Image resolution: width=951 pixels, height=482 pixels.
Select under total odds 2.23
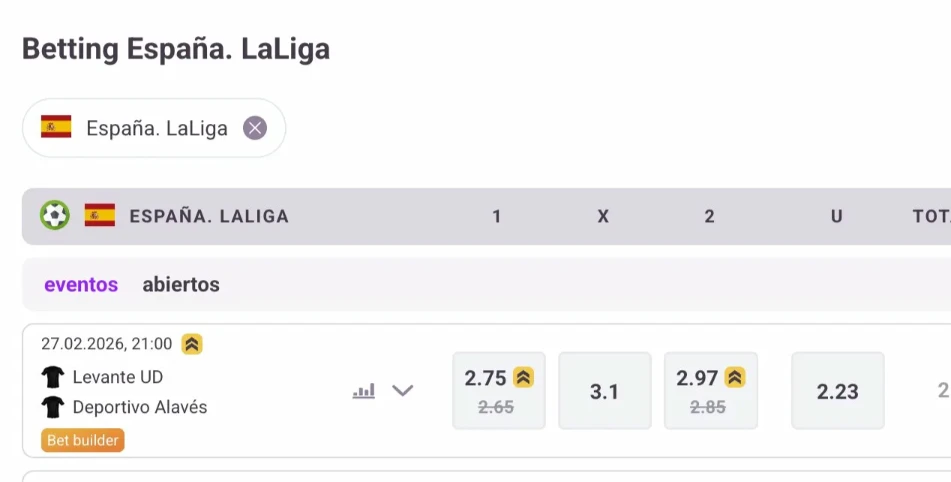click(837, 391)
